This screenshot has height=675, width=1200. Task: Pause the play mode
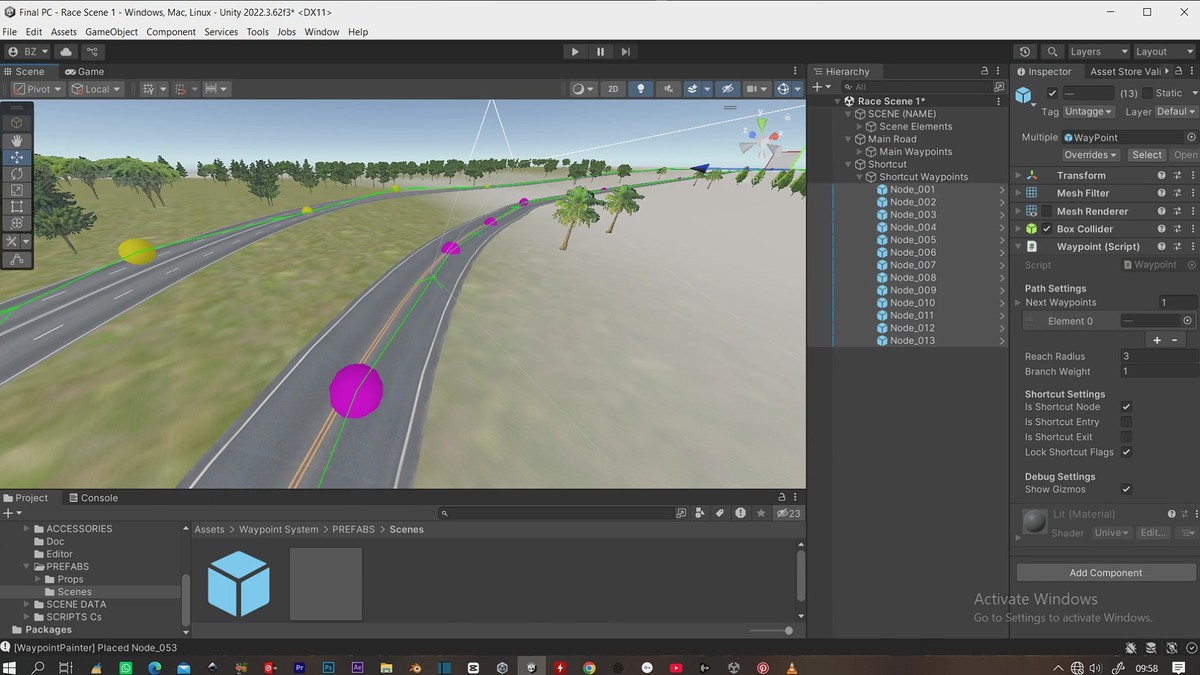(600, 52)
